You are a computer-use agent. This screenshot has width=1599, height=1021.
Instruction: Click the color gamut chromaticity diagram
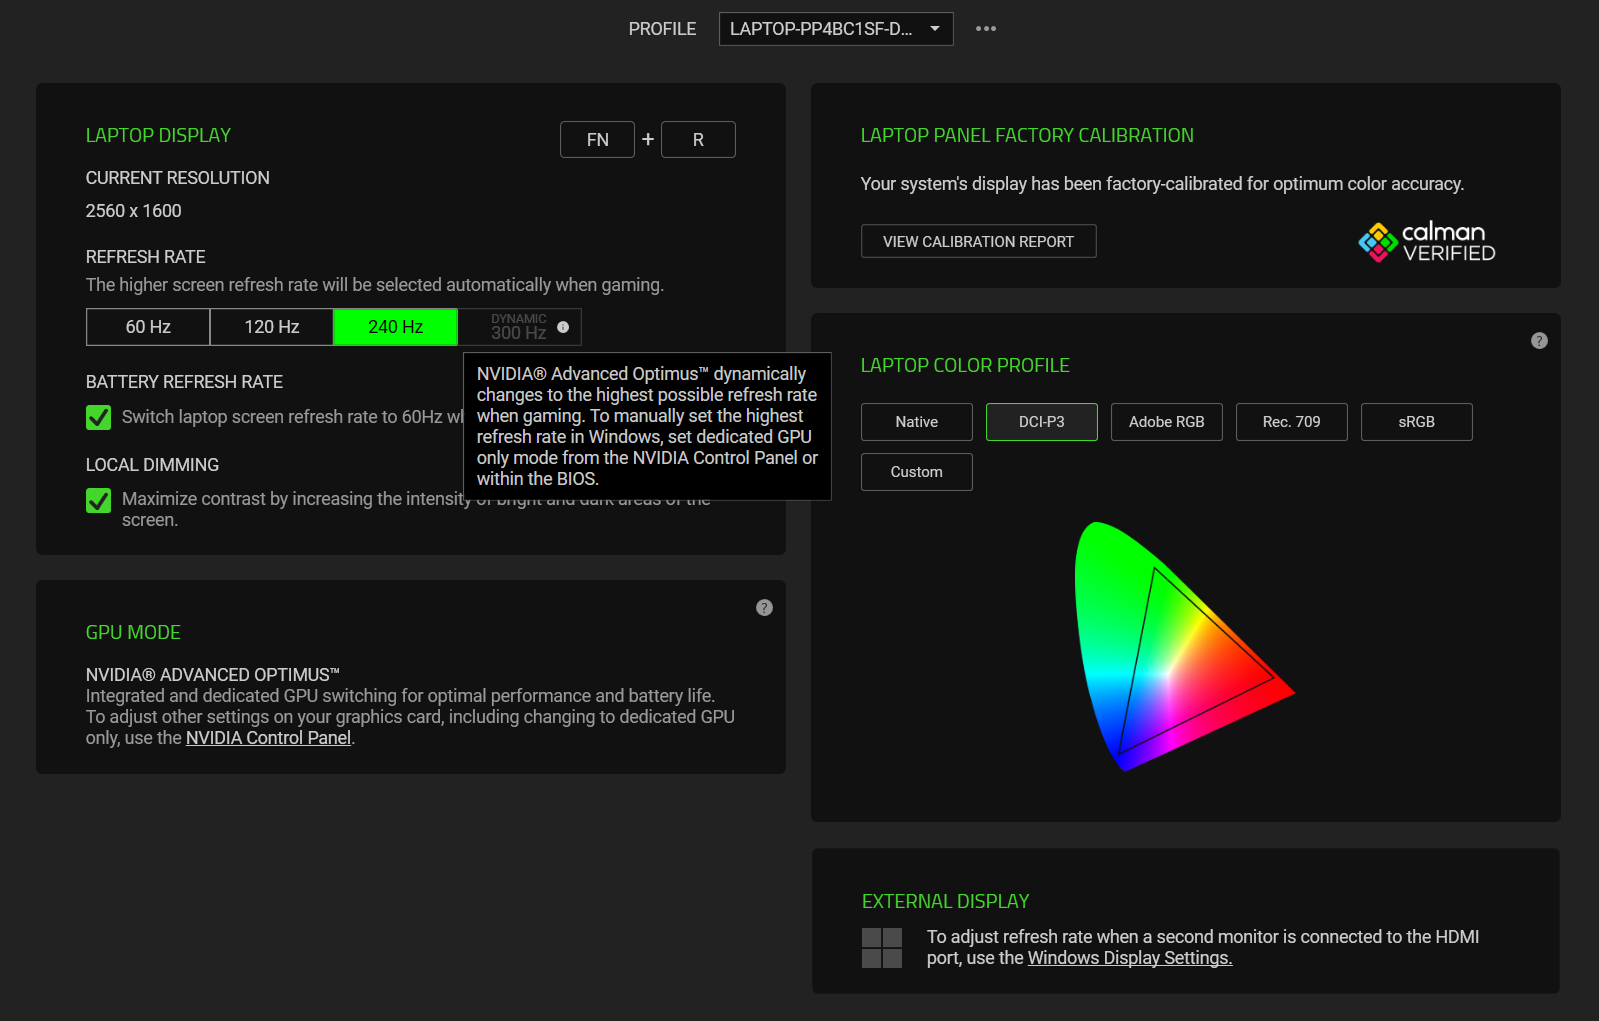(1170, 650)
